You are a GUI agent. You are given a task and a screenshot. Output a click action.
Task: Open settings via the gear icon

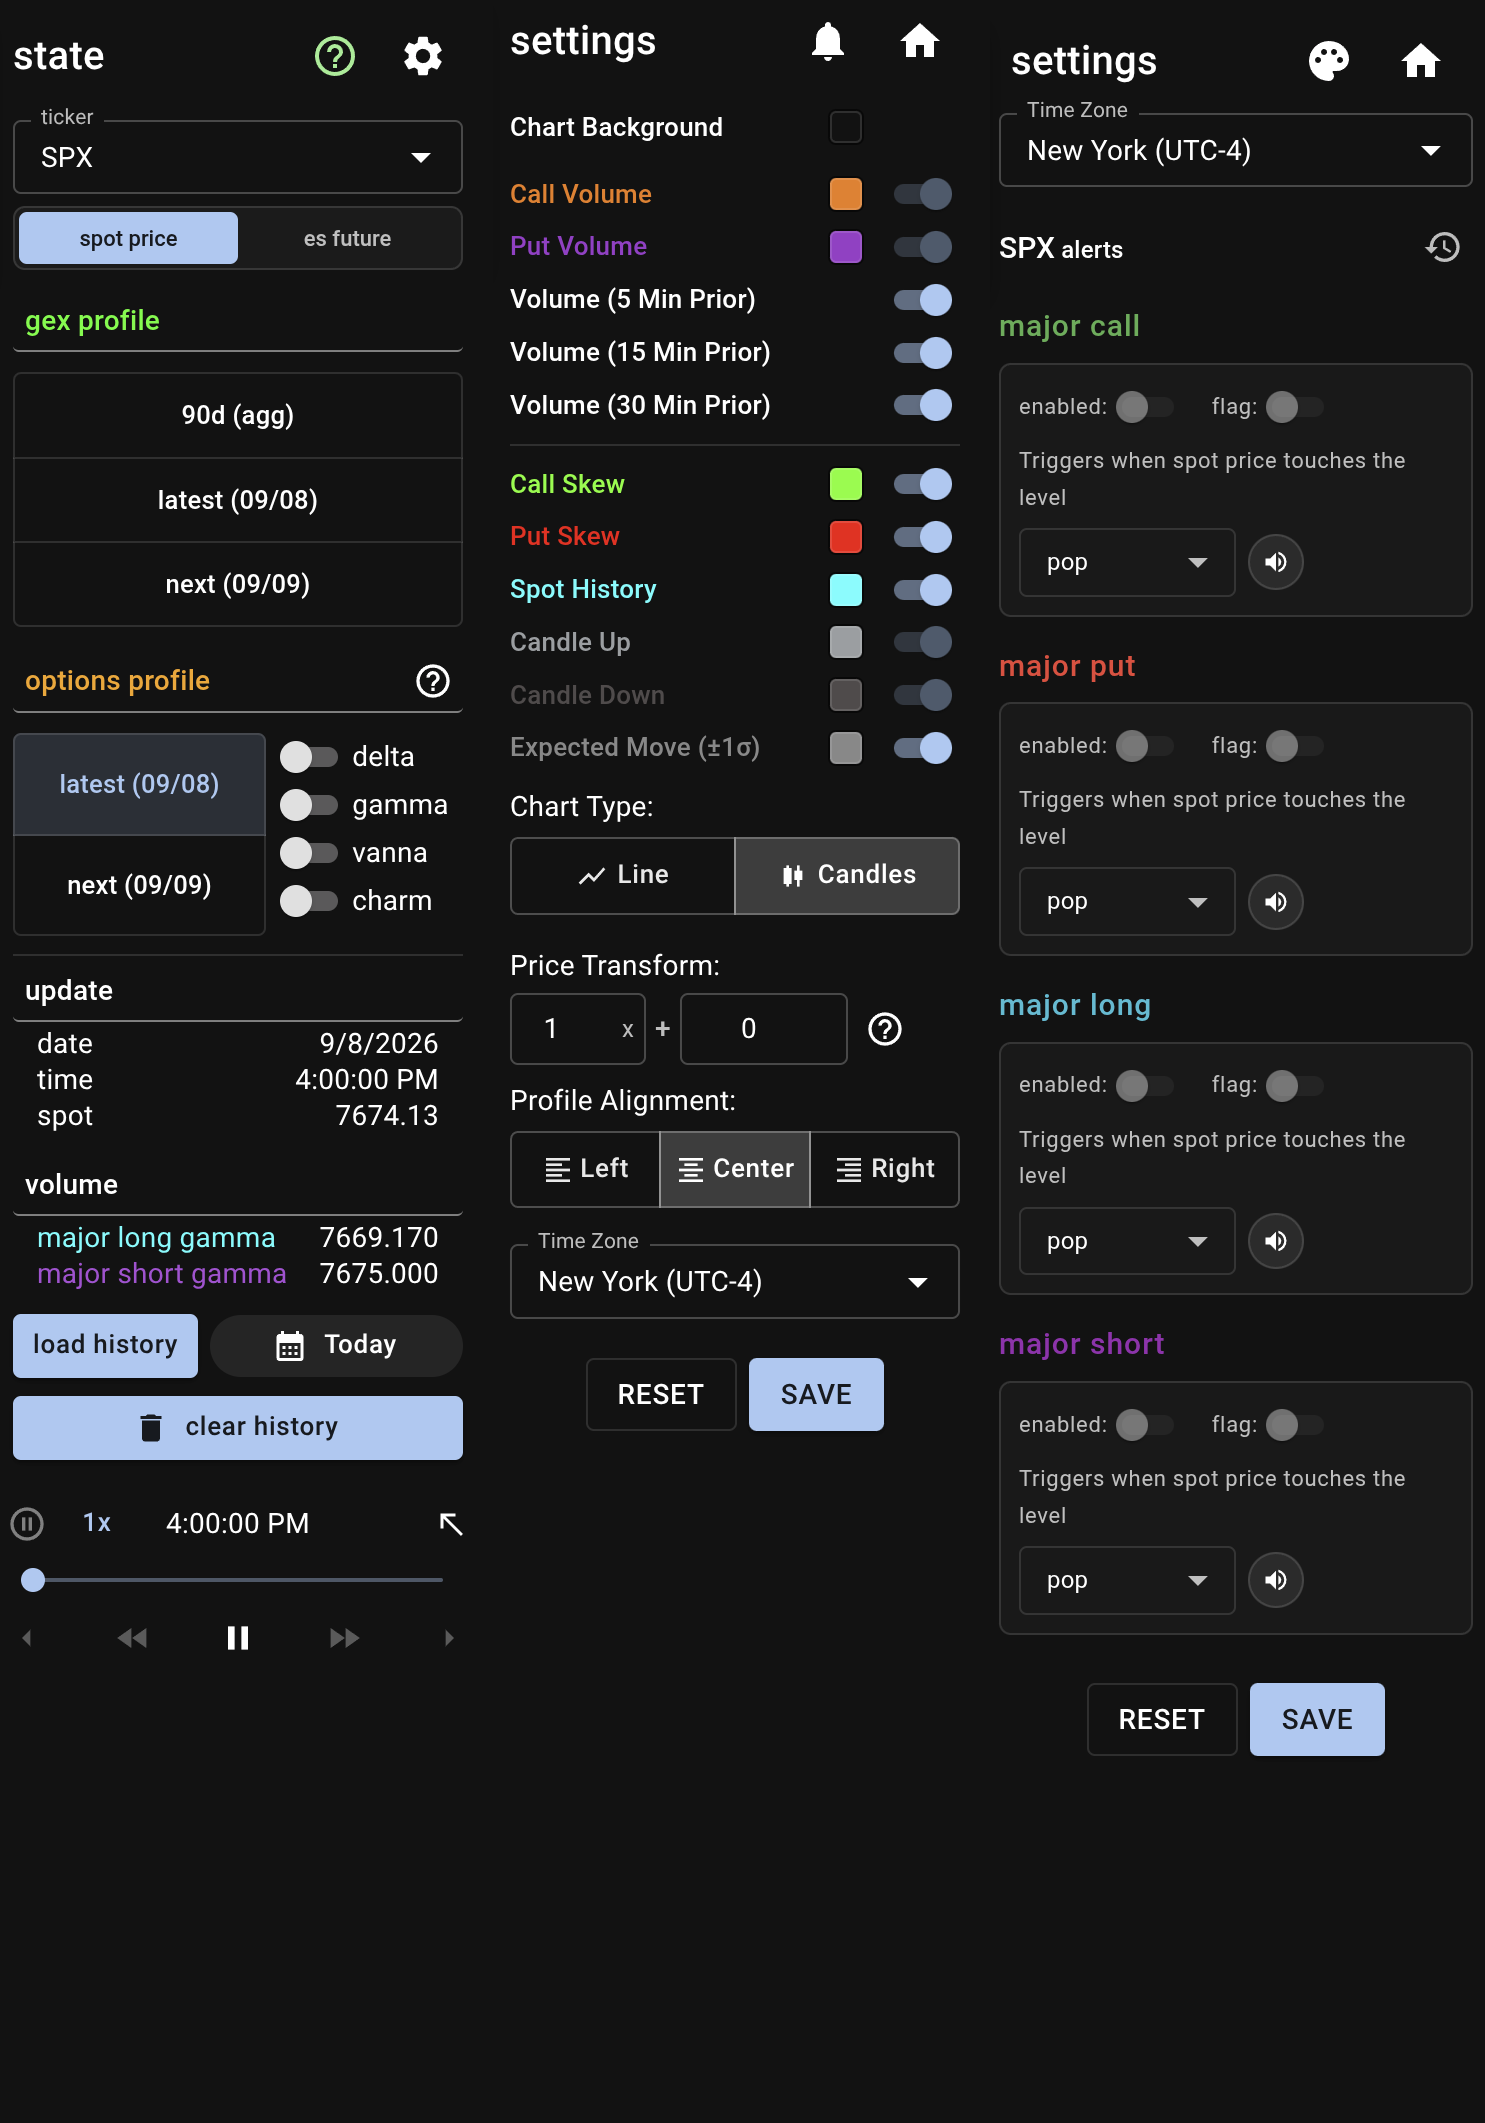coord(423,56)
